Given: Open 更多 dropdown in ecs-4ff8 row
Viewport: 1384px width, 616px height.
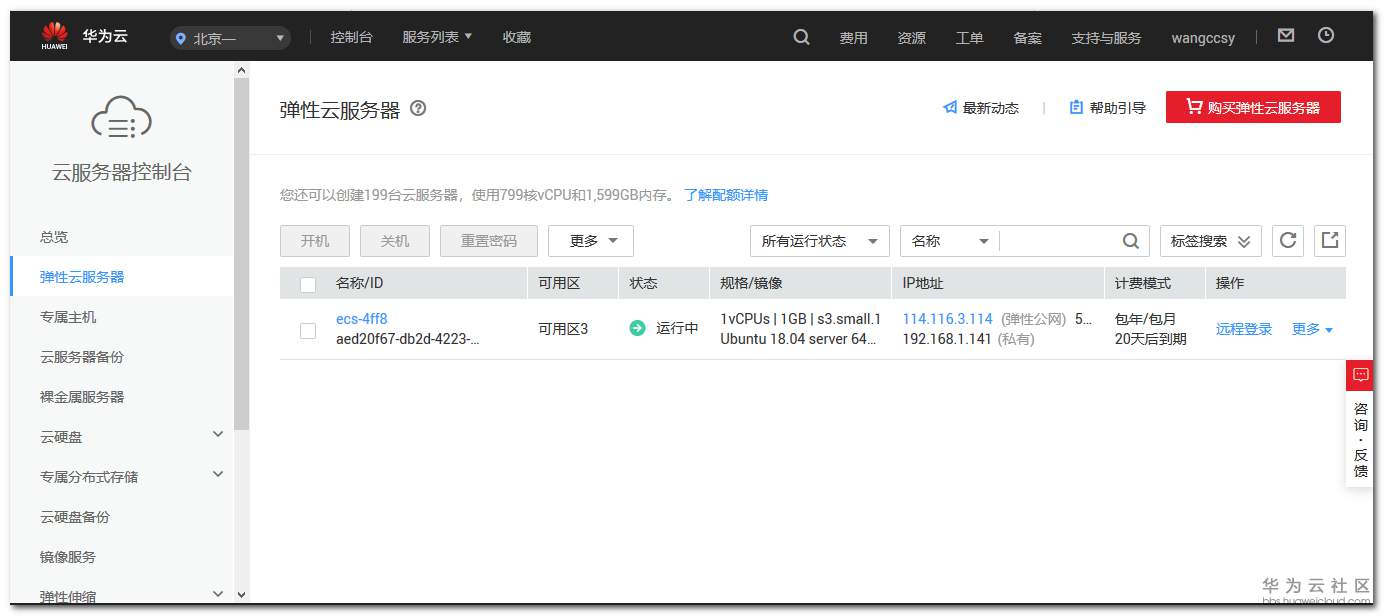Looking at the screenshot, I should pyautogui.click(x=1312, y=329).
